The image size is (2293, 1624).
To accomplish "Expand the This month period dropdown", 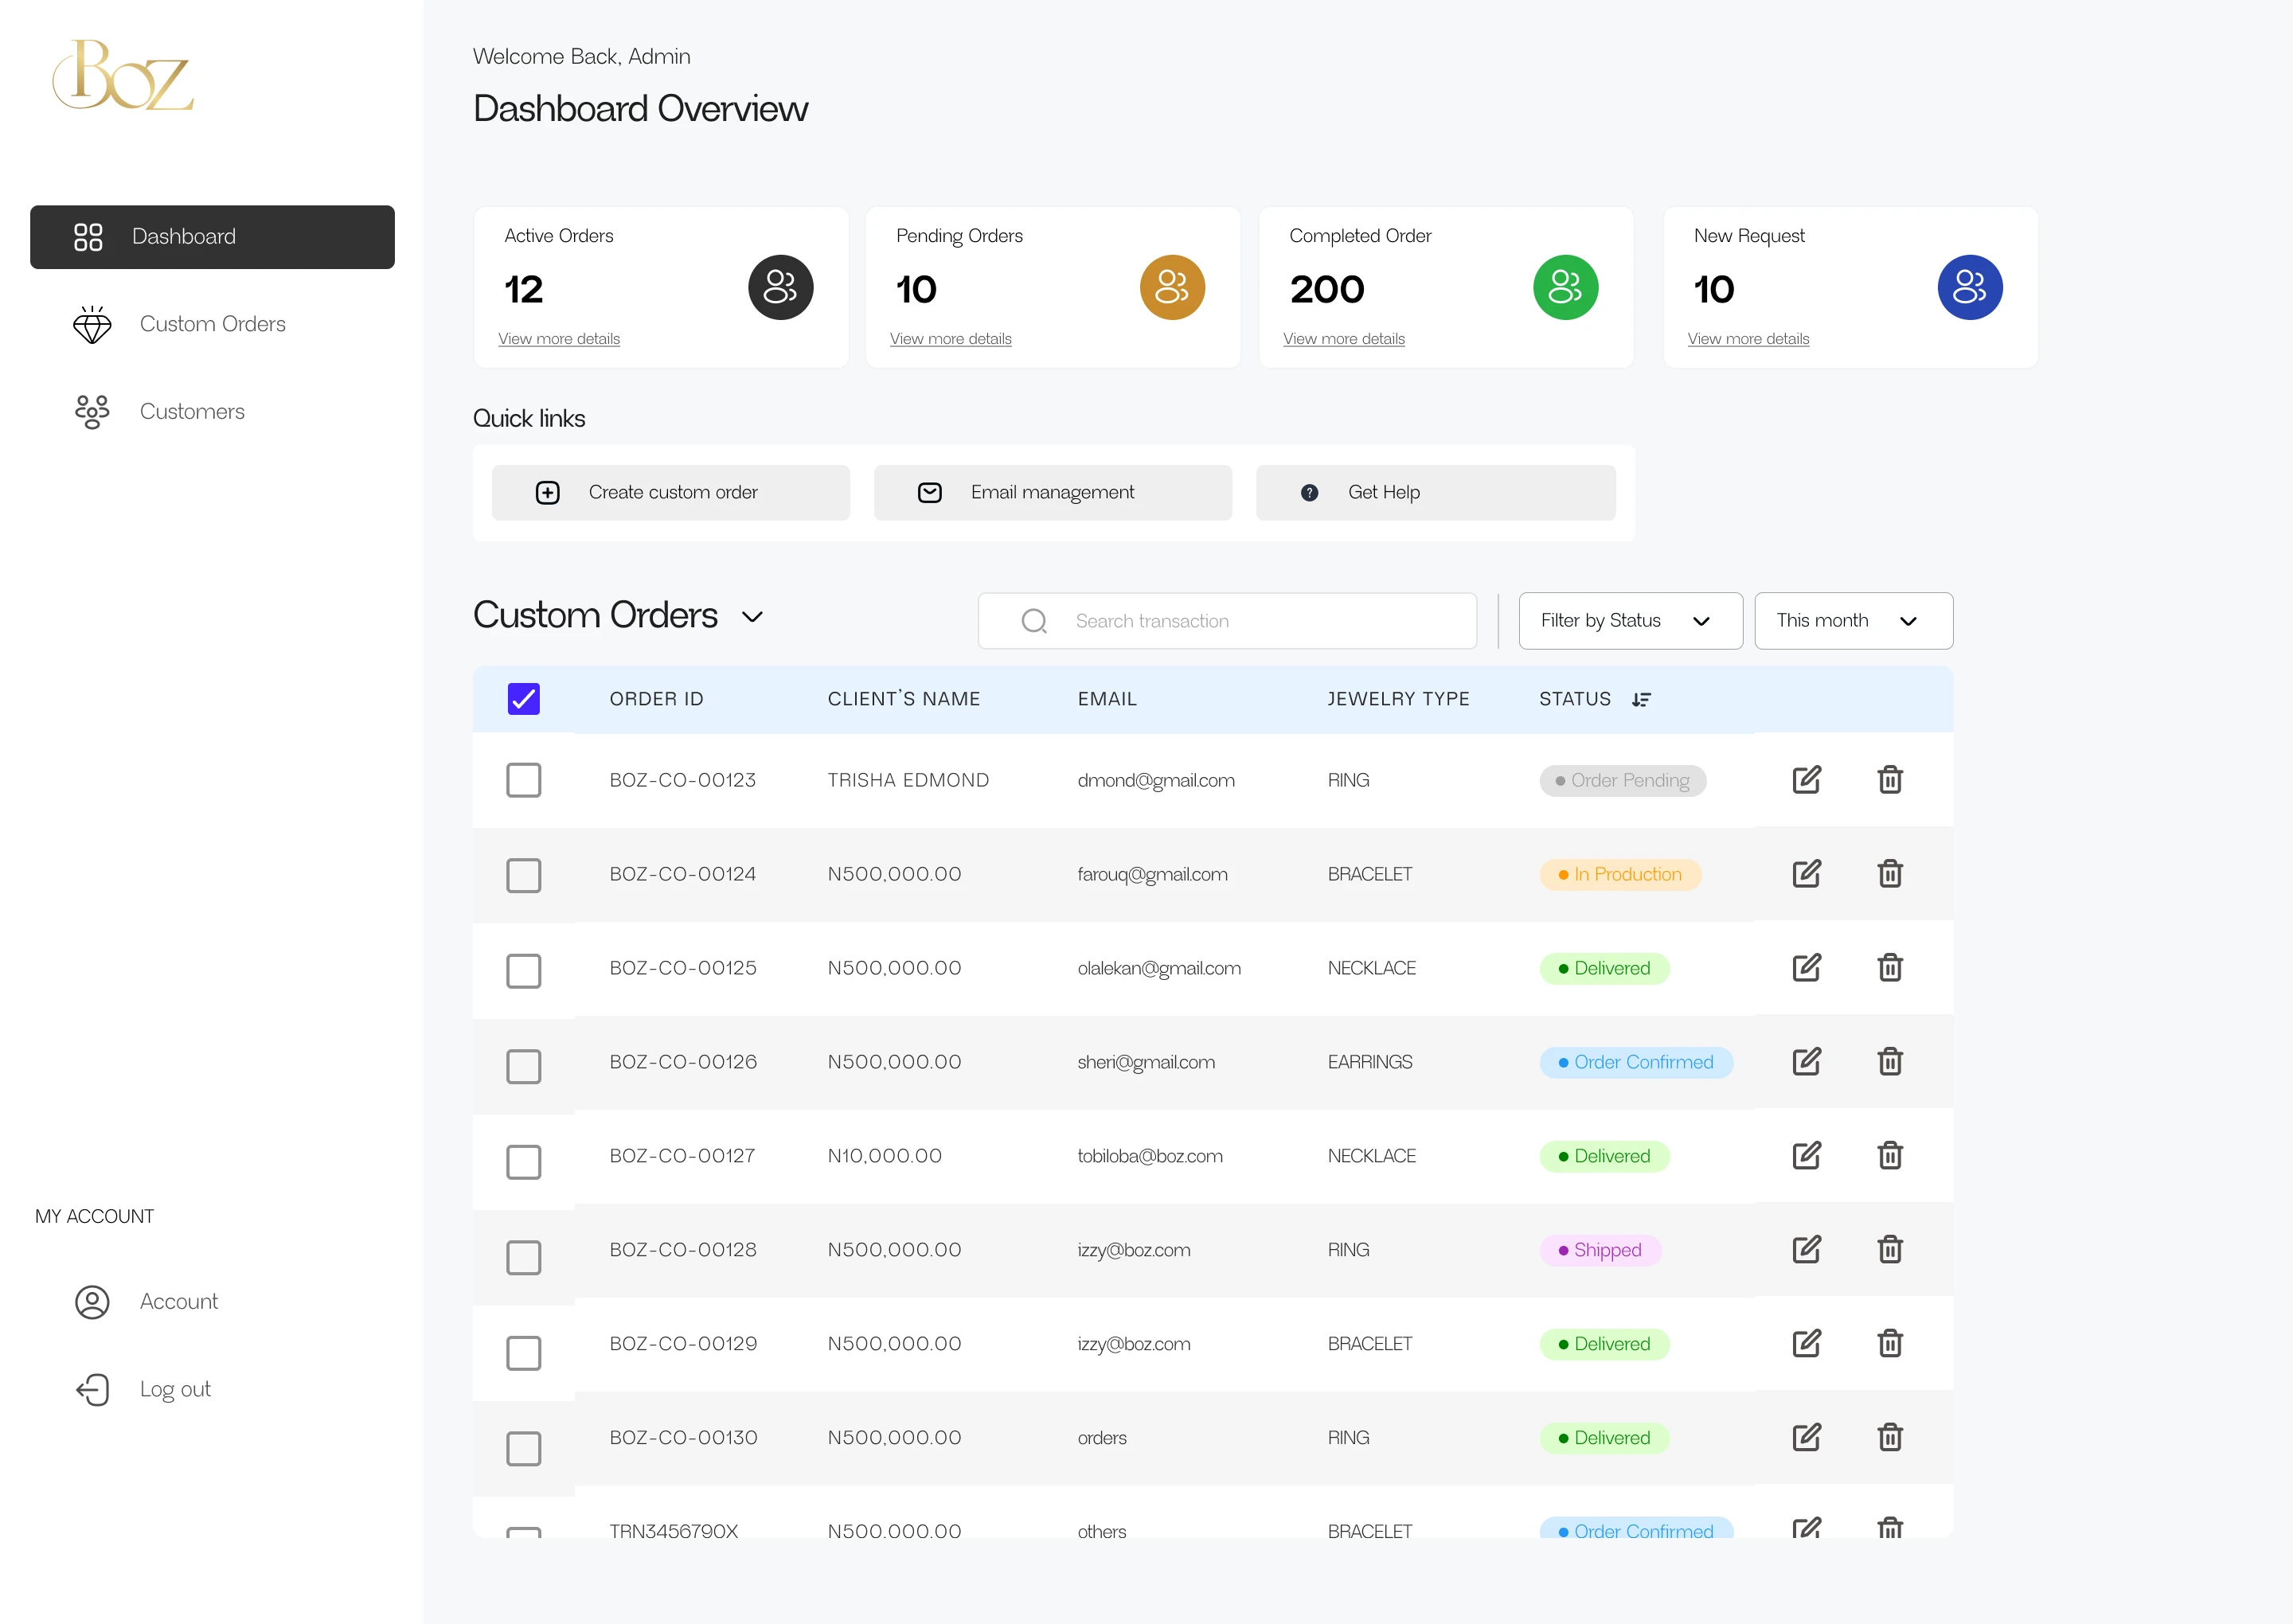I will tap(1852, 621).
